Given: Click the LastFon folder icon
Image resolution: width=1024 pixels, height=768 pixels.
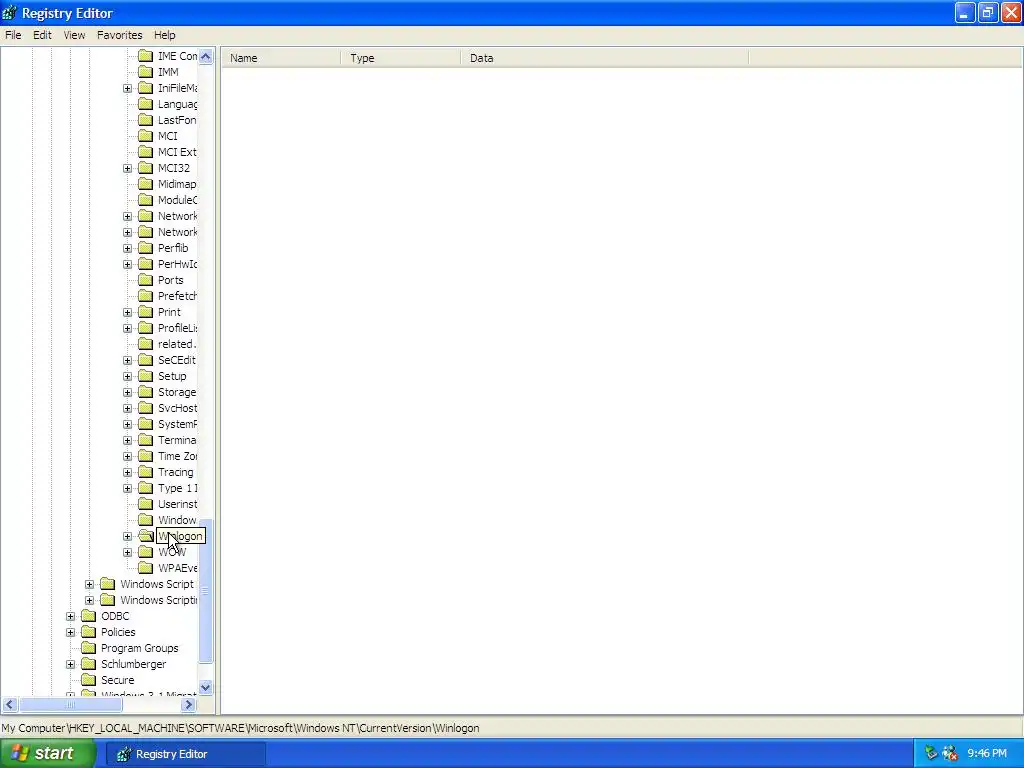Looking at the screenshot, I should click(146, 120).
